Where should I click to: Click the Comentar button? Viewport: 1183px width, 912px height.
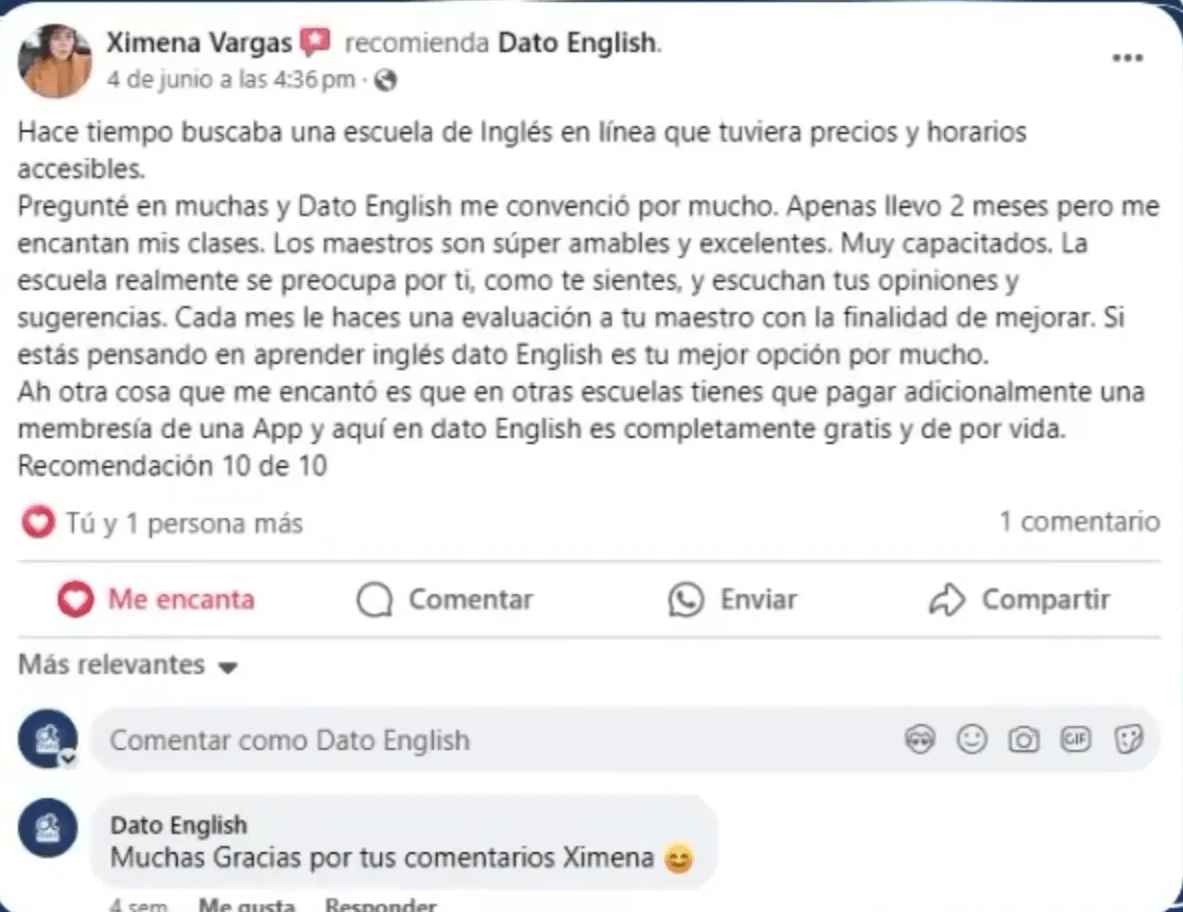tap(445, 599)
